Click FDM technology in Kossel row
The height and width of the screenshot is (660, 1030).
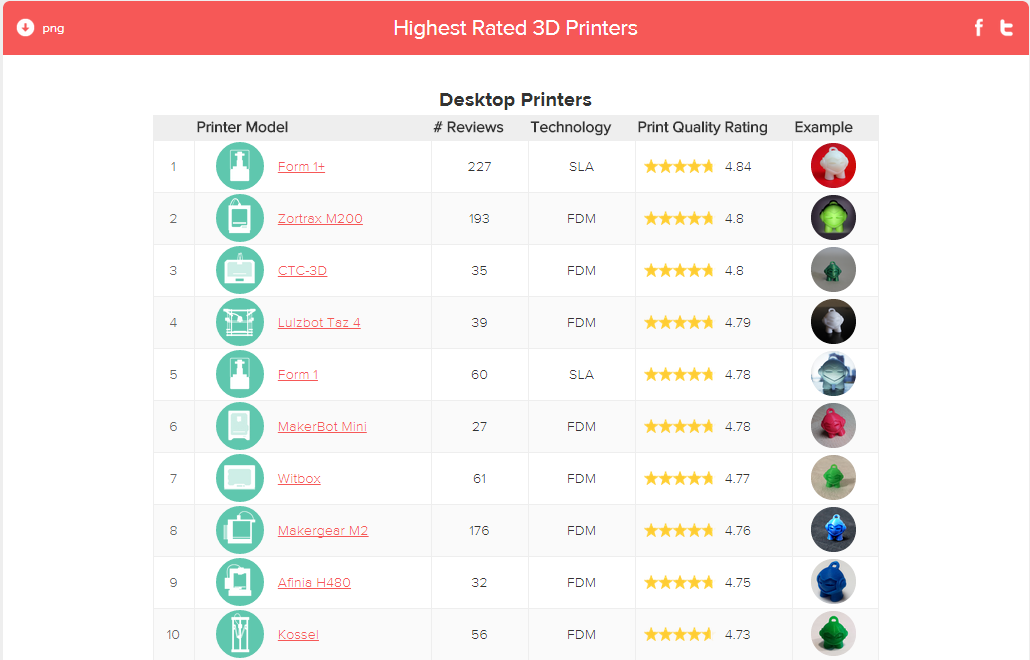tap(581, 634)
